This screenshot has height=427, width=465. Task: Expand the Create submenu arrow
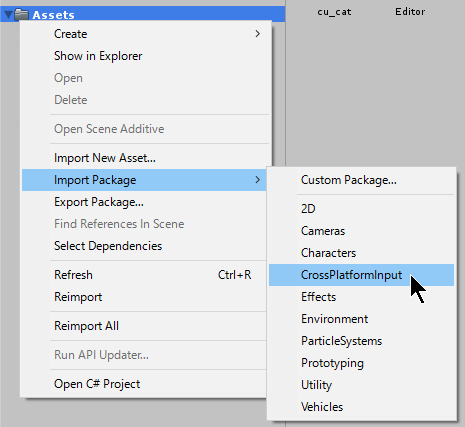coord(257,34)
